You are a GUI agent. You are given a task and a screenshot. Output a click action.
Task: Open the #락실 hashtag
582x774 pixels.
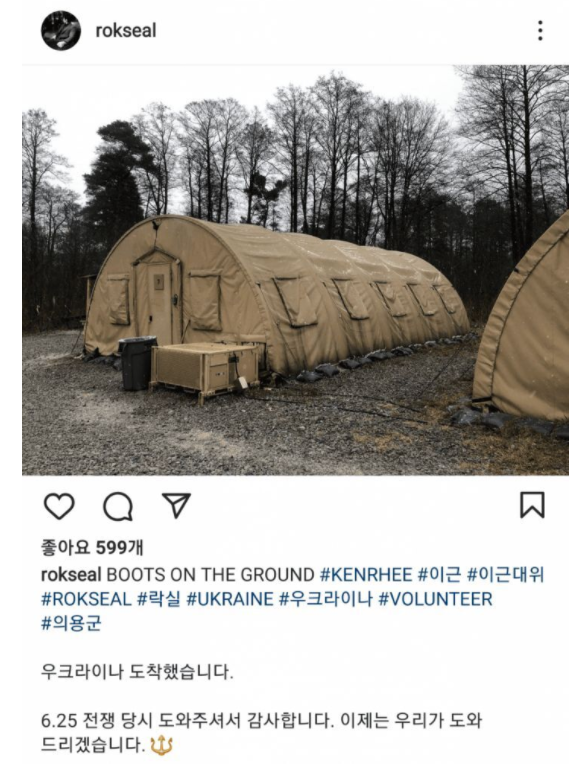point(158,599)
